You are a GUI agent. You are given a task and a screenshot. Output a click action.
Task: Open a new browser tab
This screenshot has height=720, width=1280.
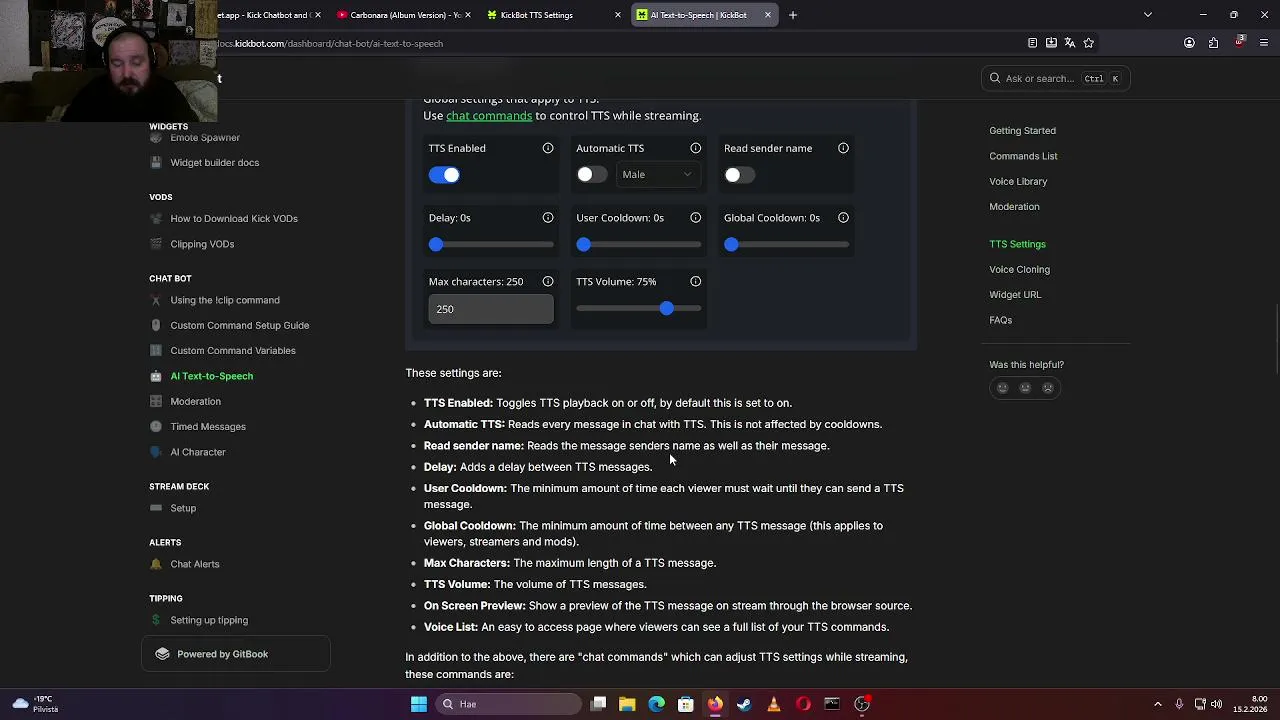tap(793, 15)
